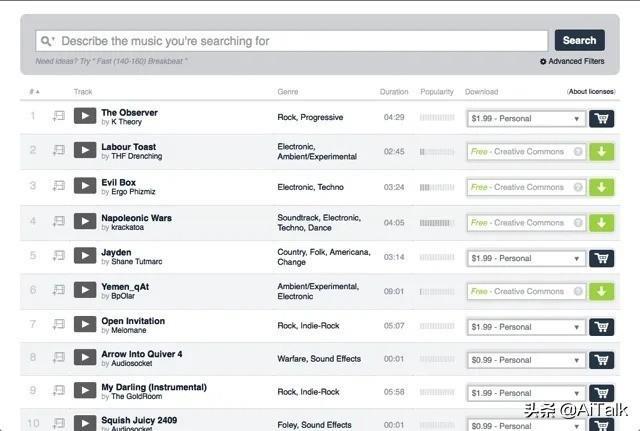Open artist link K Theory
This screenshot has width=640, height=431.
(x=127, y=123)
